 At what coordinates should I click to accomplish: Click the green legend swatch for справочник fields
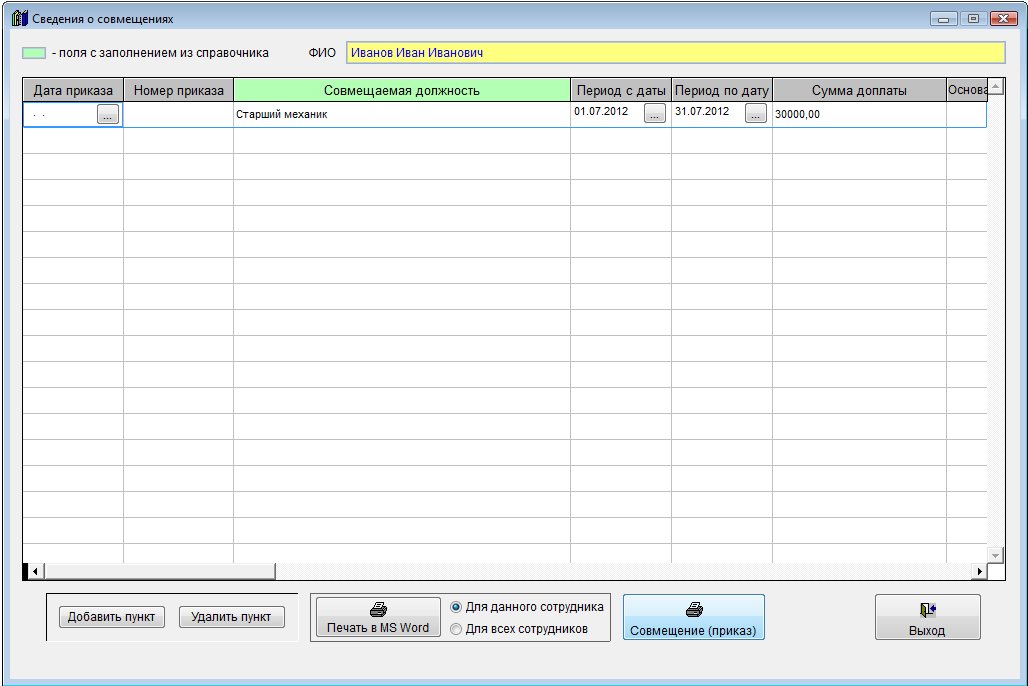pos(34,53)
